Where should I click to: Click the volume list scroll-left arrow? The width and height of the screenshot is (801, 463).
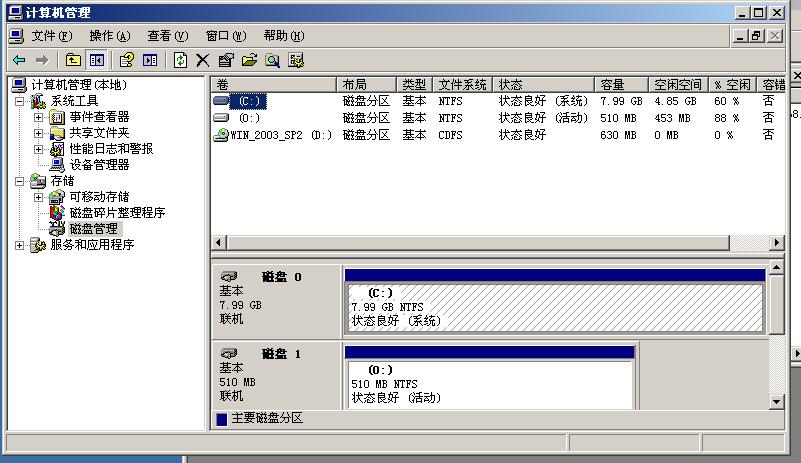219,243
